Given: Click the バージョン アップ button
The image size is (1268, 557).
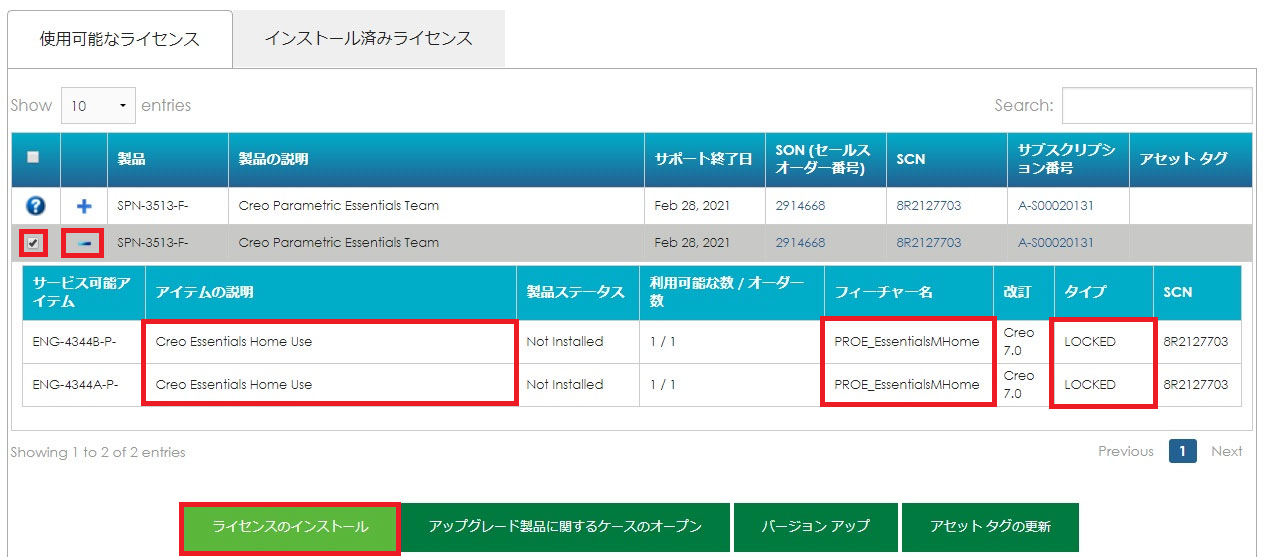Looking at the screenshot, I should tap(815, 526).
